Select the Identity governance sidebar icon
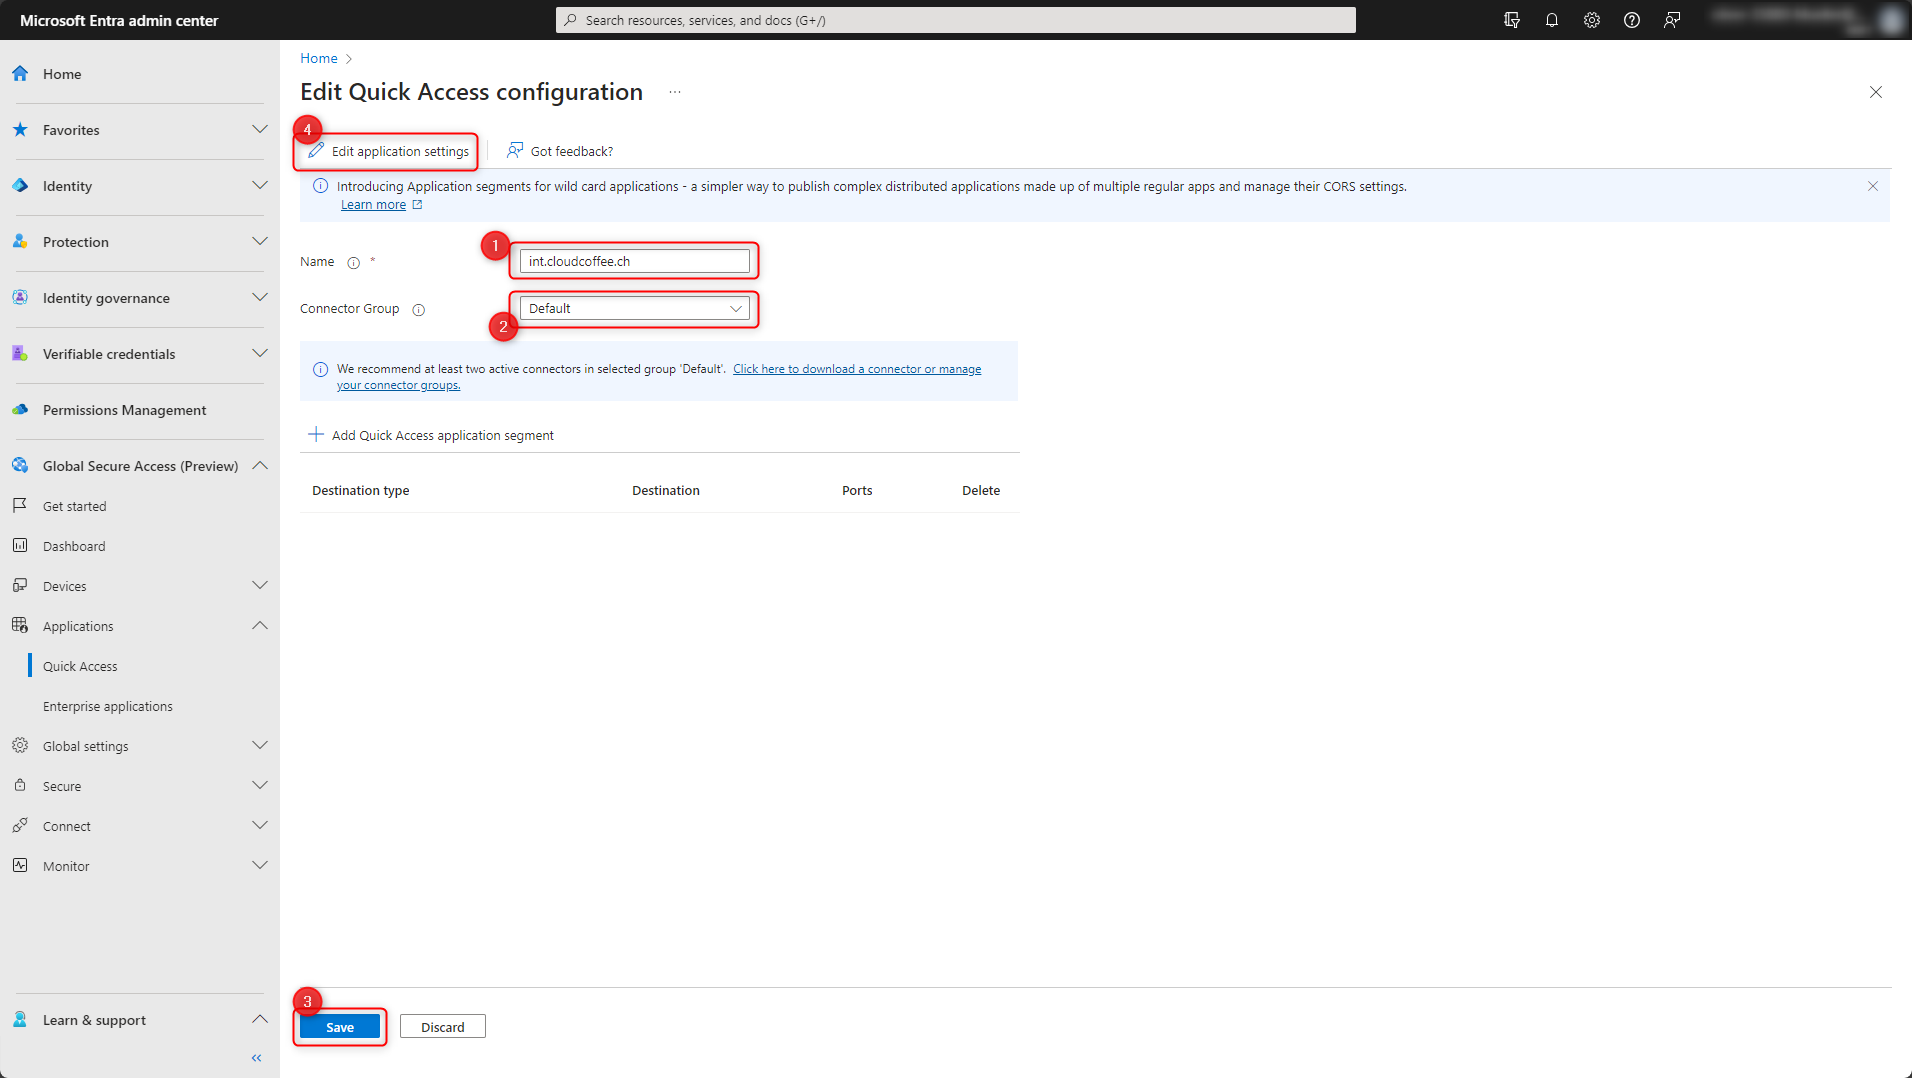Viewport: 1912px width, 1078px height. 19,297
